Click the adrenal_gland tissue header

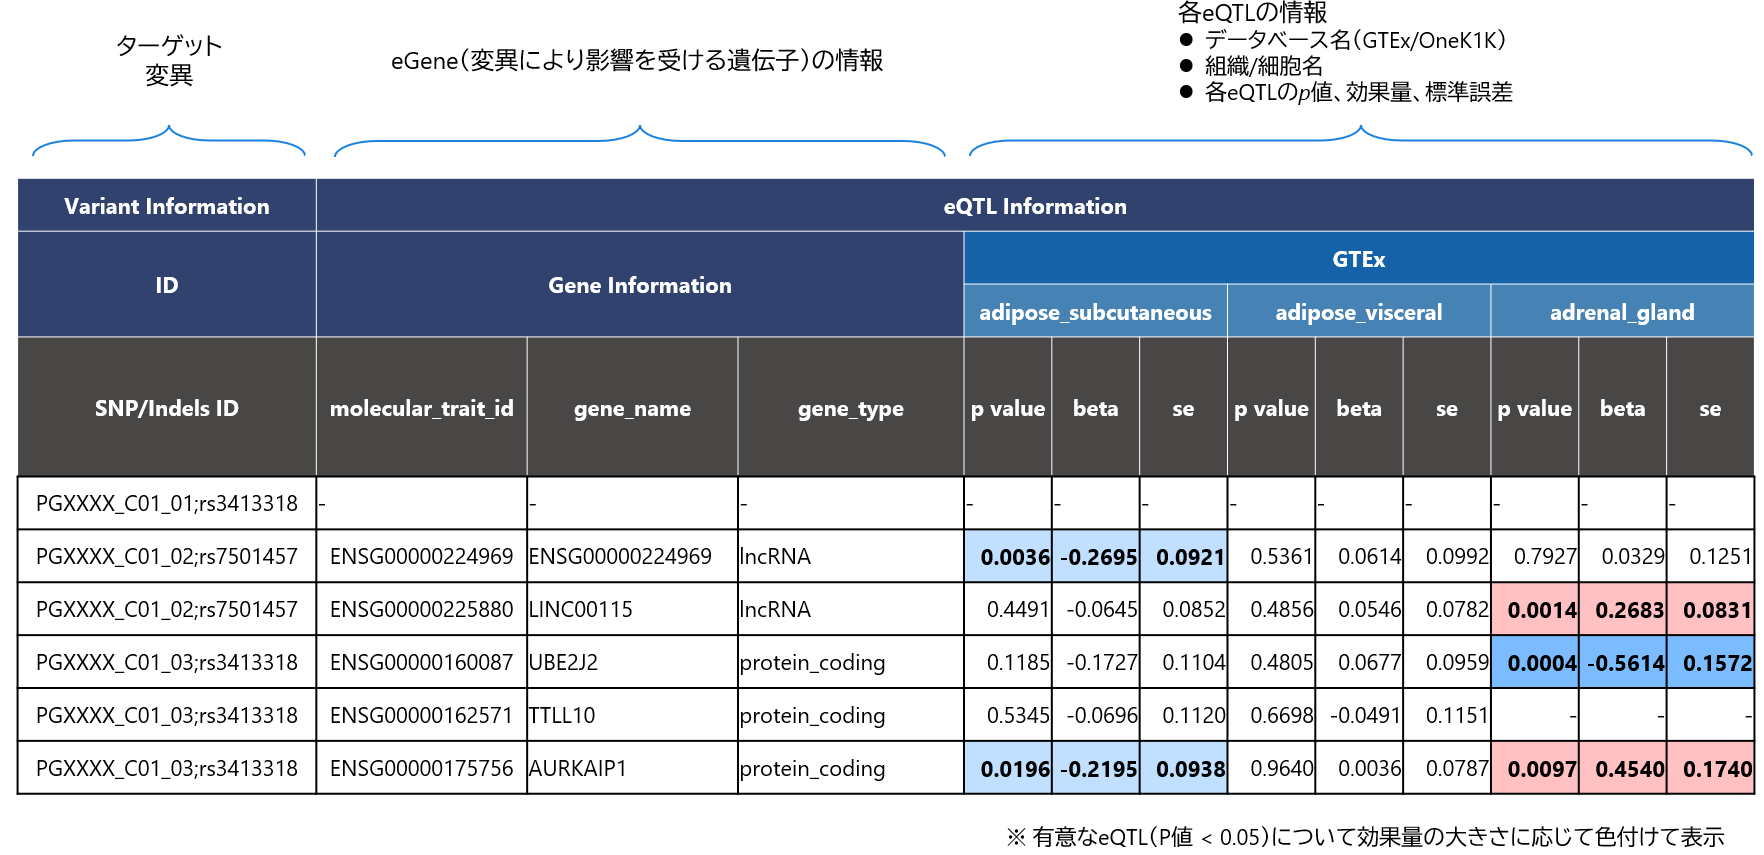click(x=1622, y=312)
